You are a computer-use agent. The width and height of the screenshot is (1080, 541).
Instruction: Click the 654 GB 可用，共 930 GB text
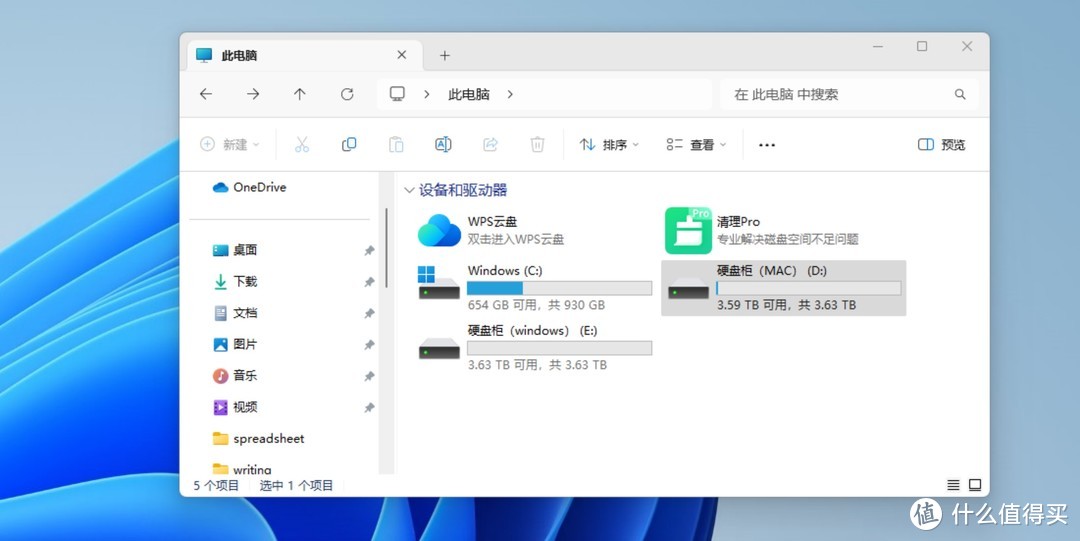(x=536, y=305)
